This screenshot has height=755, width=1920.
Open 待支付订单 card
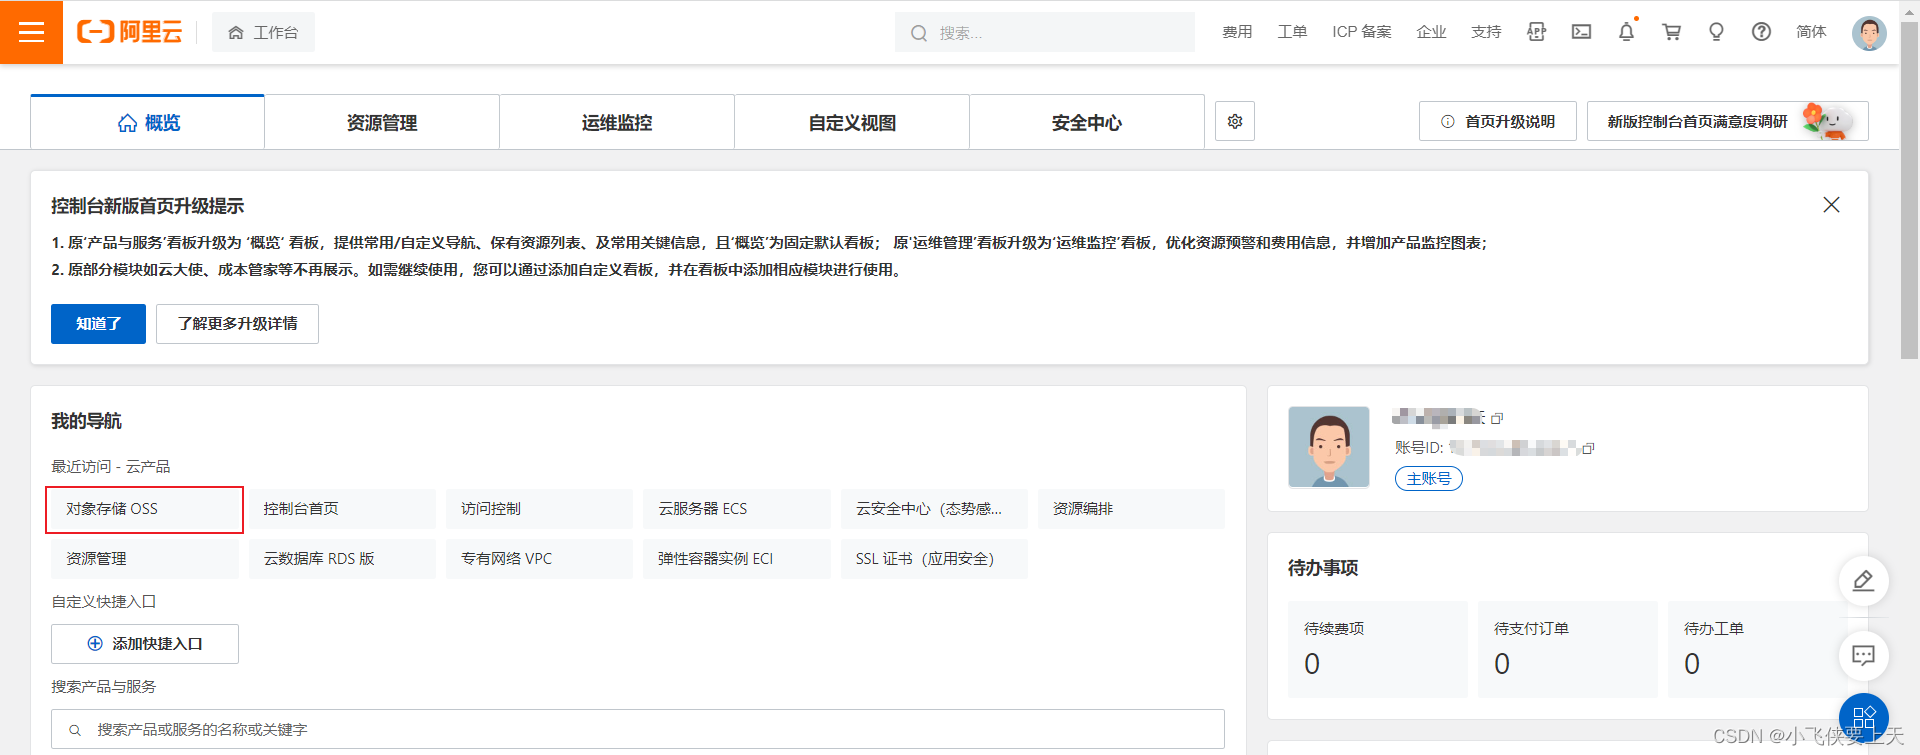pos(1568,649)
